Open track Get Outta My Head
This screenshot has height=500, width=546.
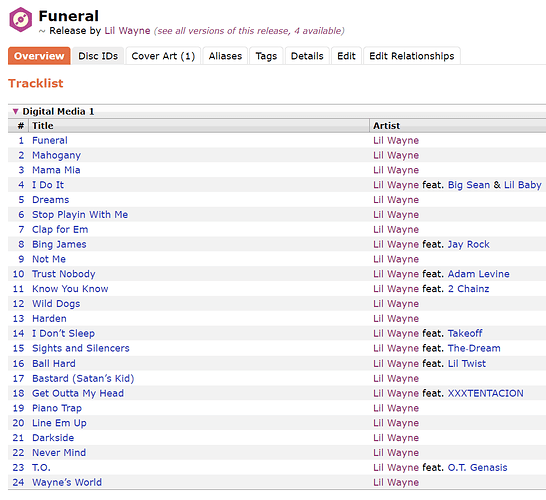point(78,393)
